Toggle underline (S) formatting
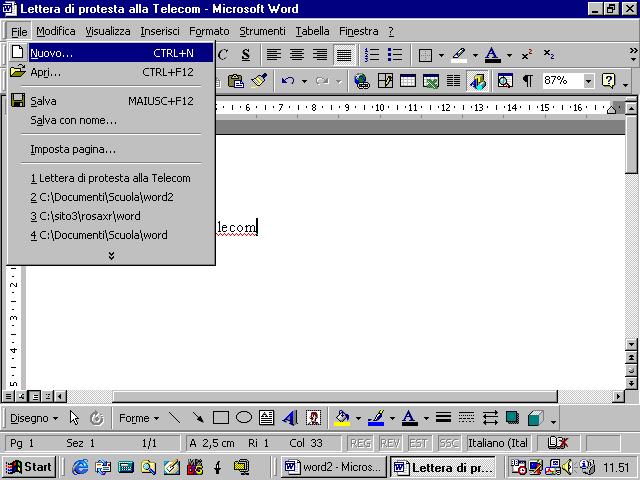 click(x=245, y=55)
